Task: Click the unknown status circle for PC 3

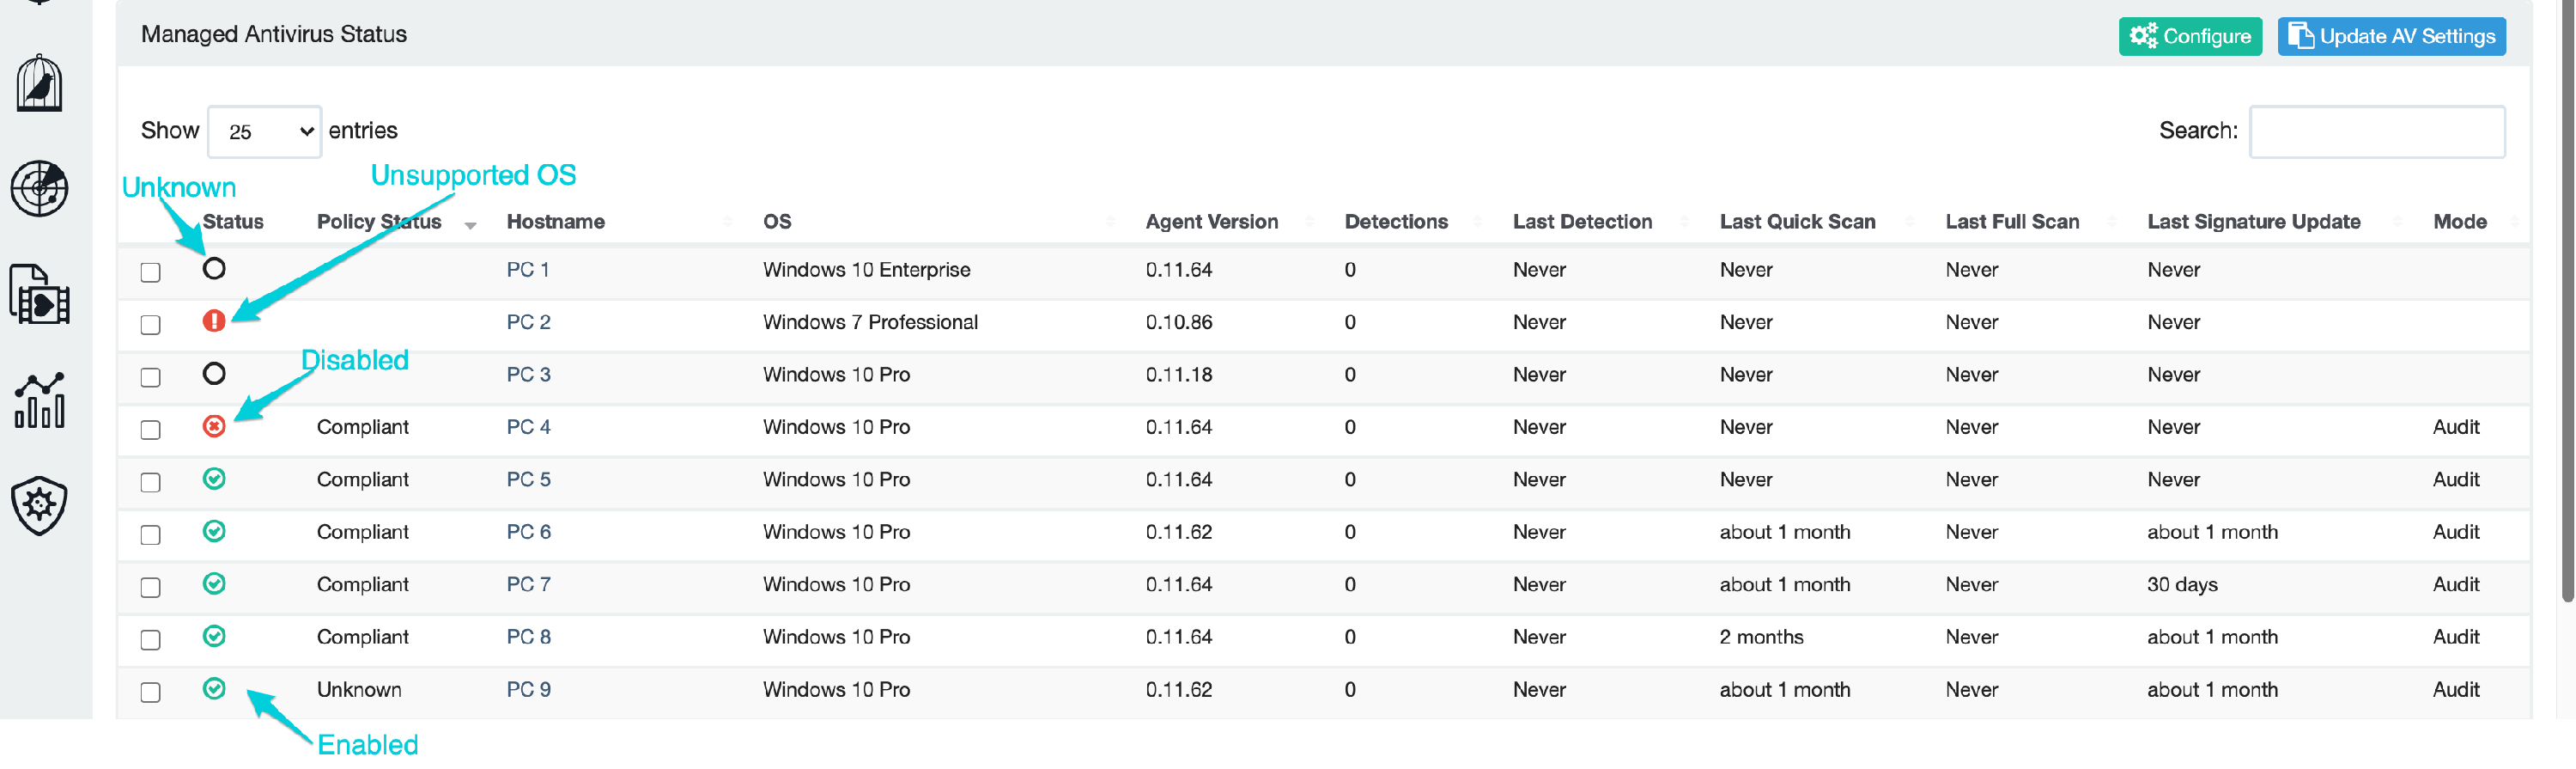Action: (214, 374)
